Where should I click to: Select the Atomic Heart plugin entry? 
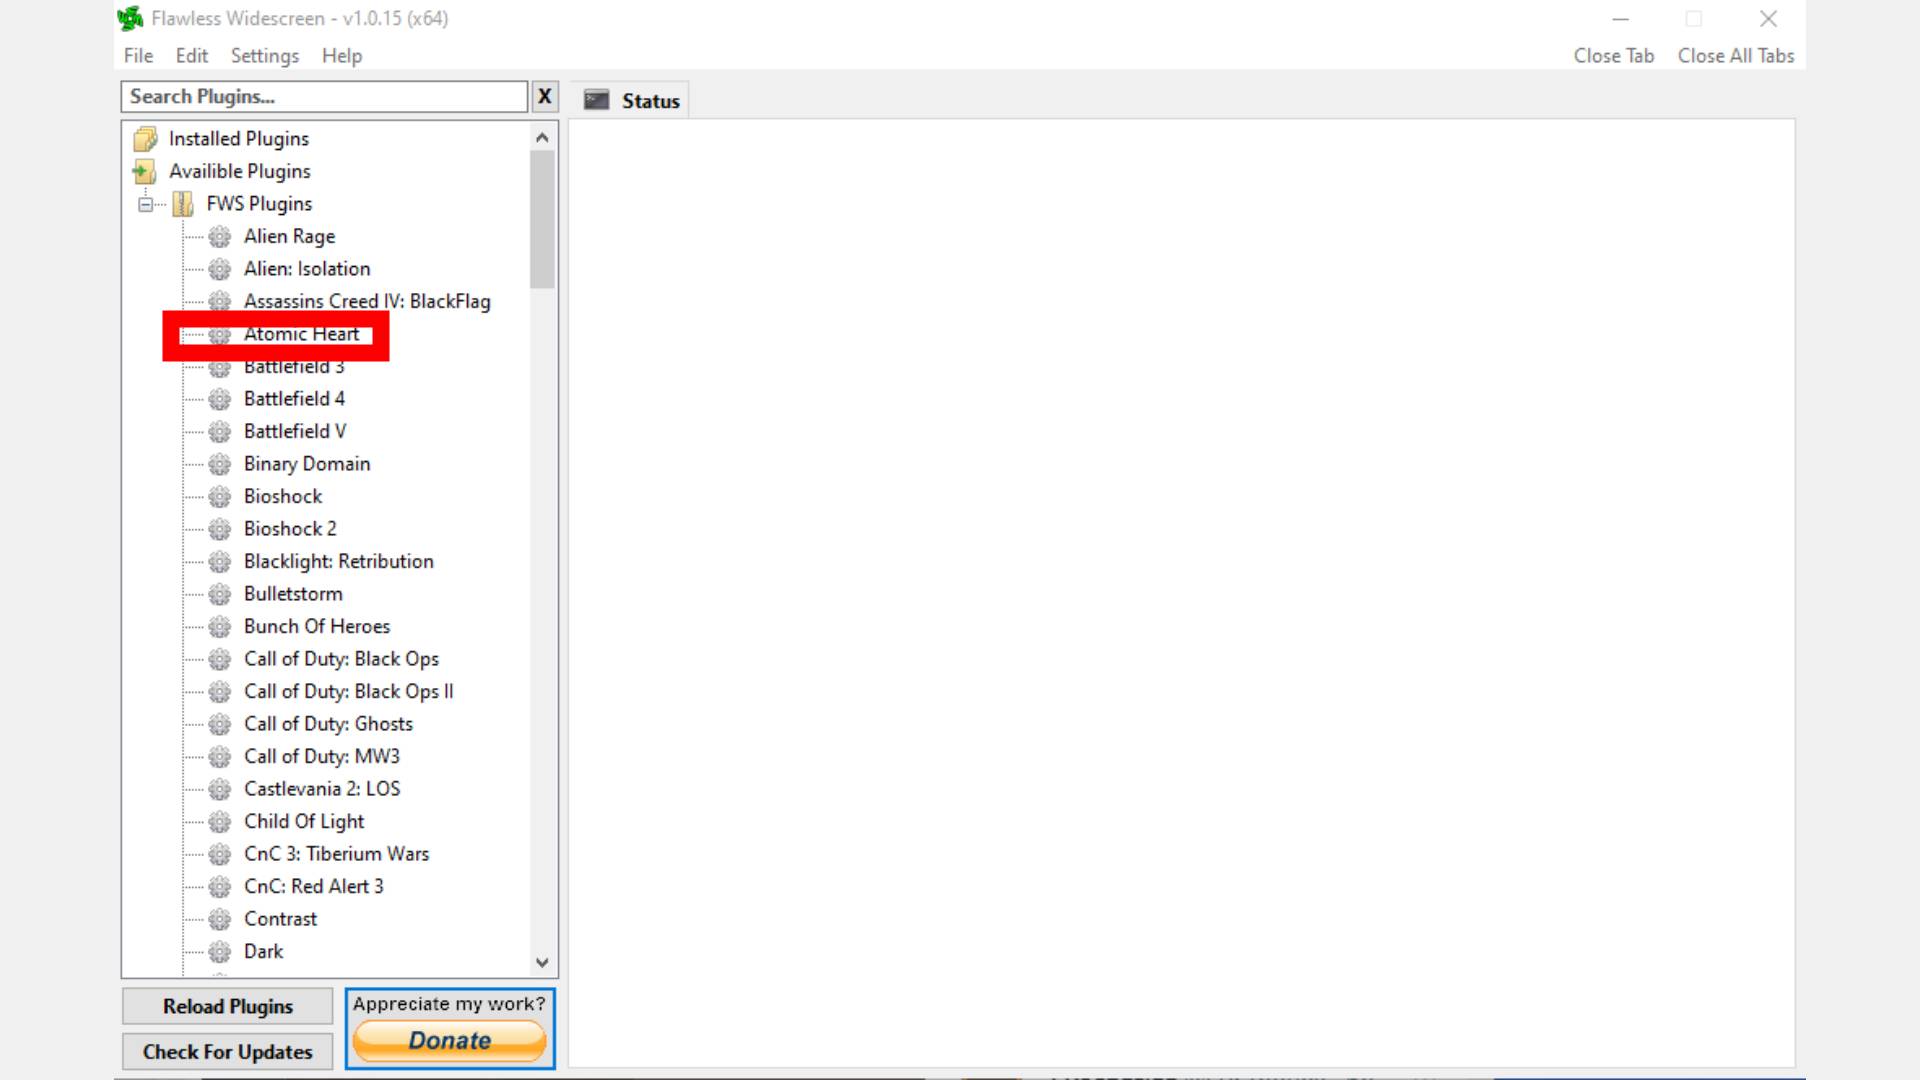point(301,334)
